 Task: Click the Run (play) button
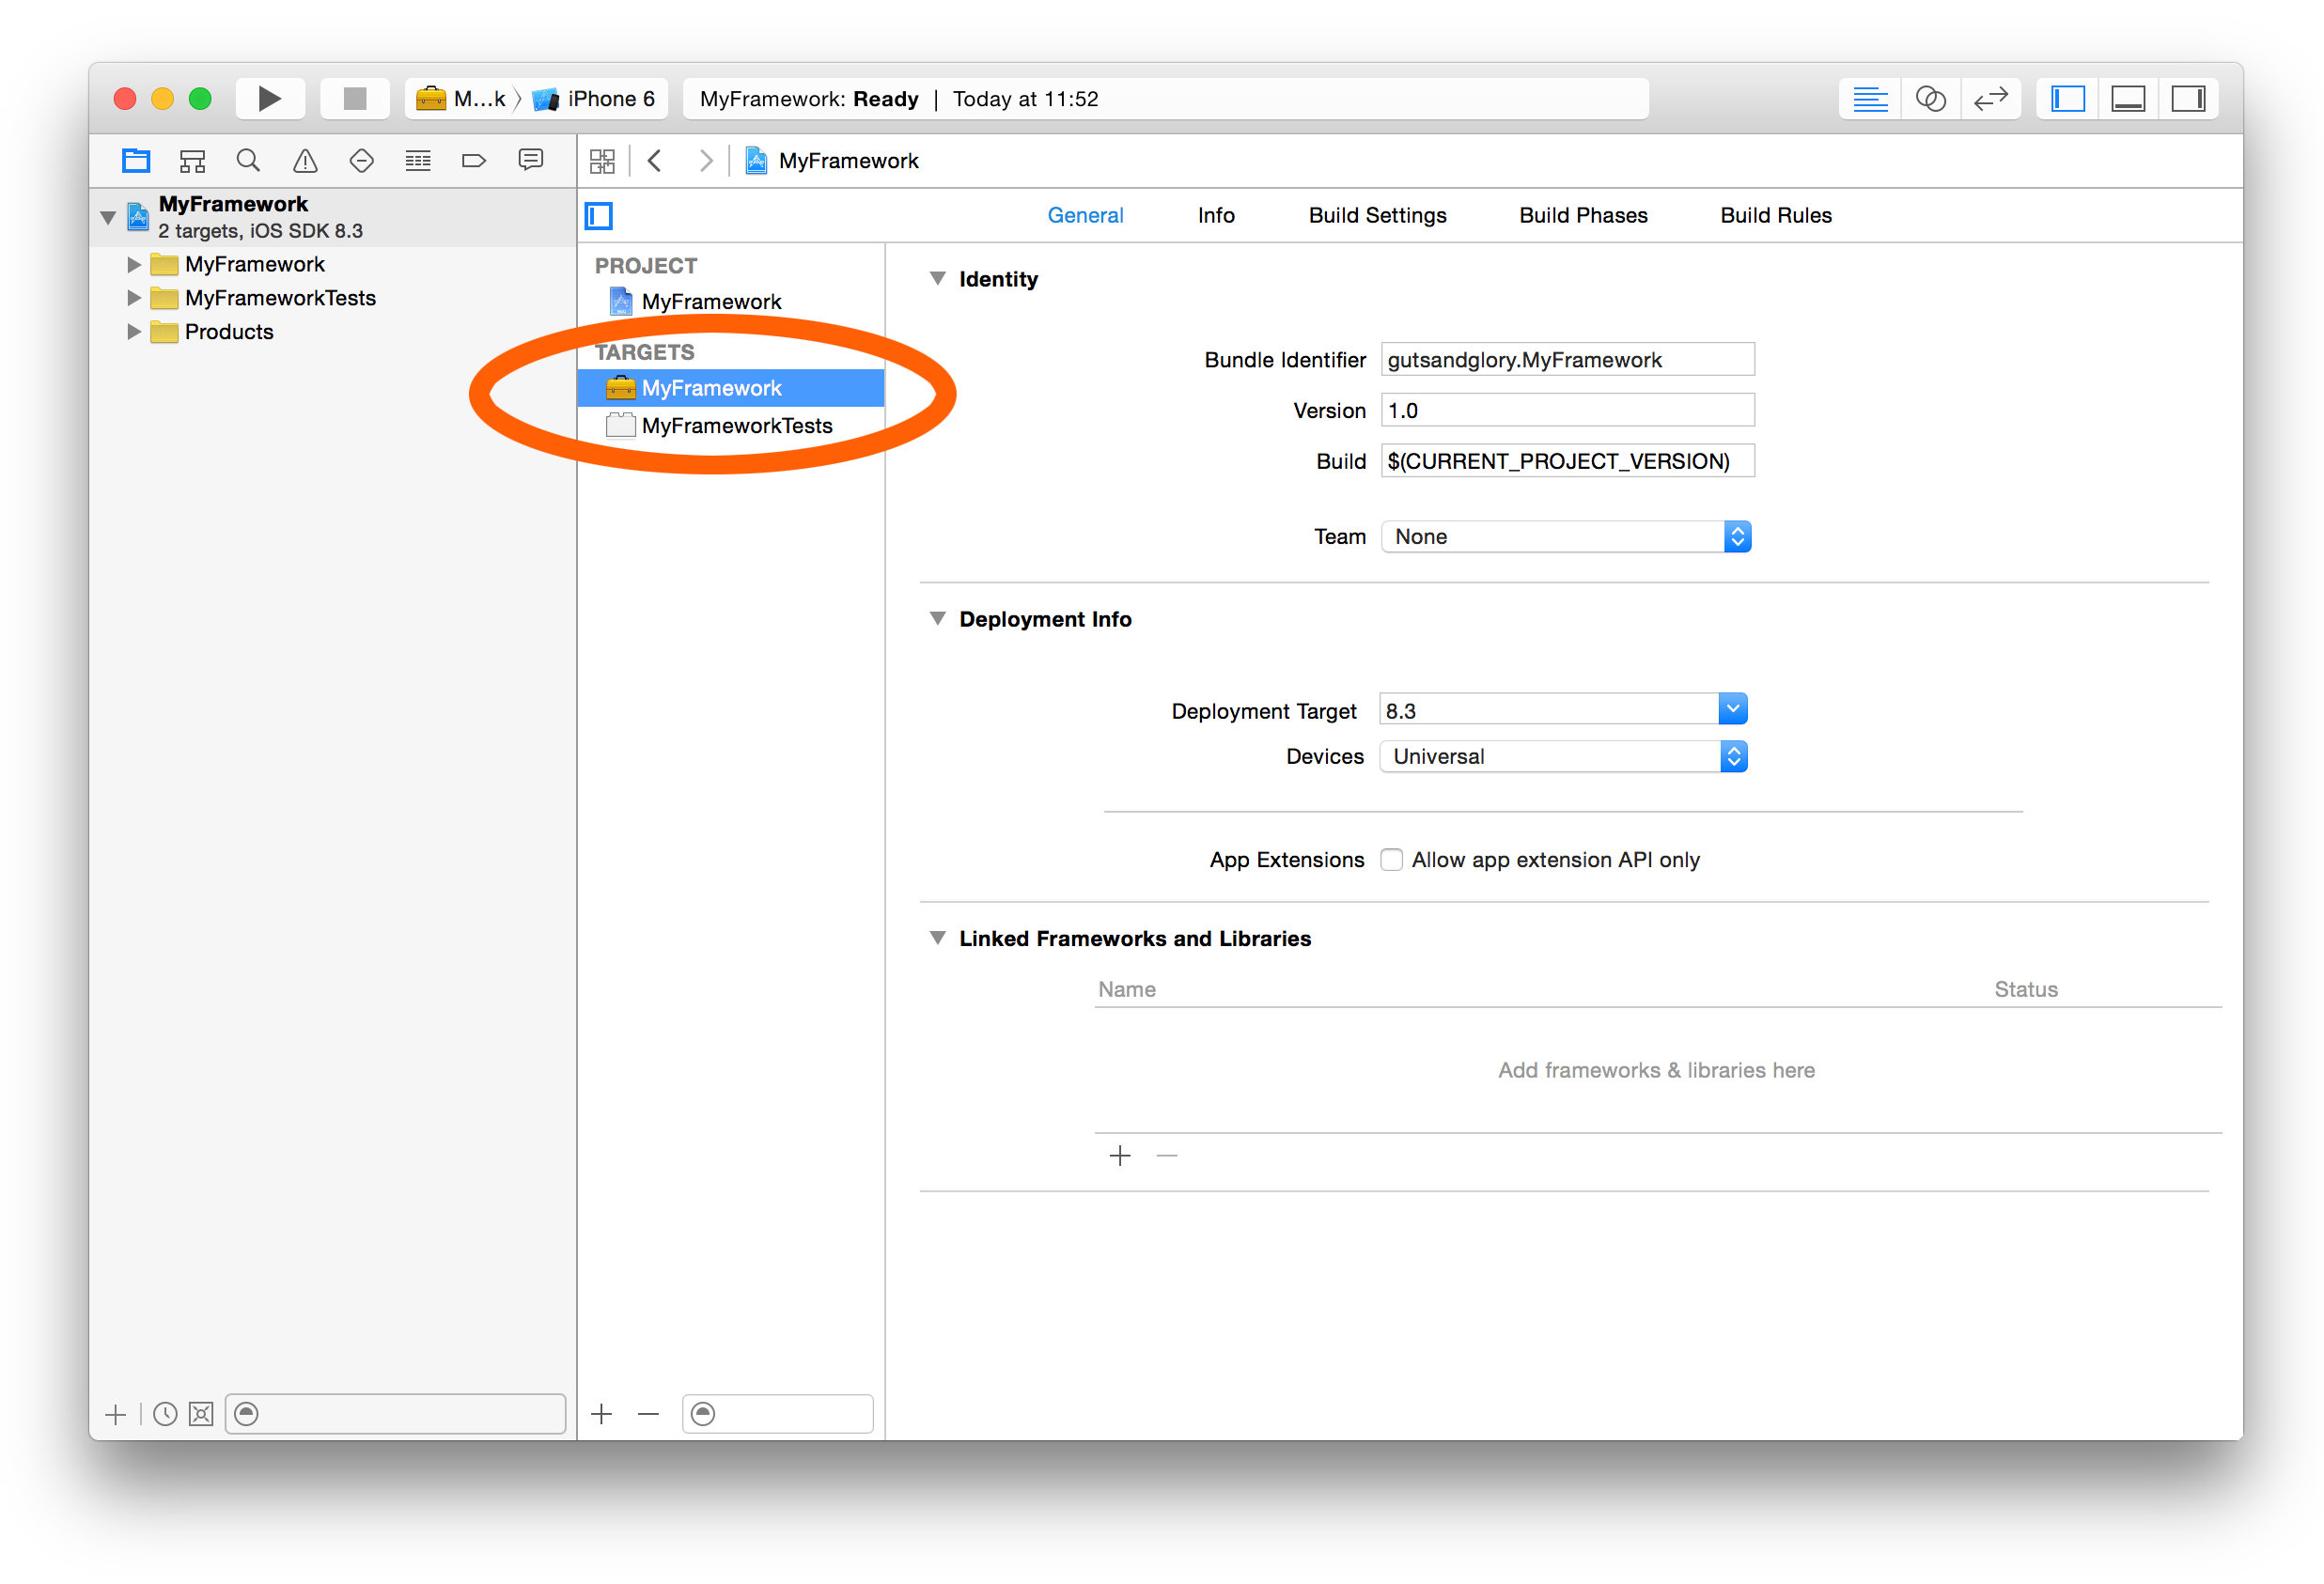tap(269, 98)
